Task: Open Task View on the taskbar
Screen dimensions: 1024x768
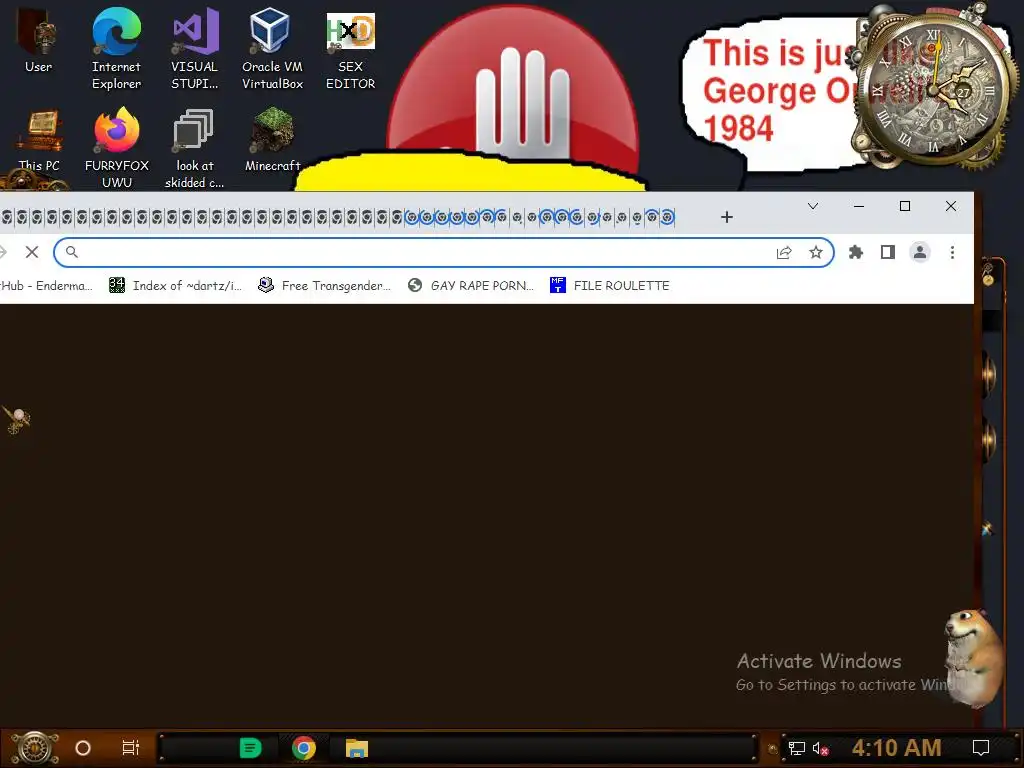Action: (x=131, y=748)
